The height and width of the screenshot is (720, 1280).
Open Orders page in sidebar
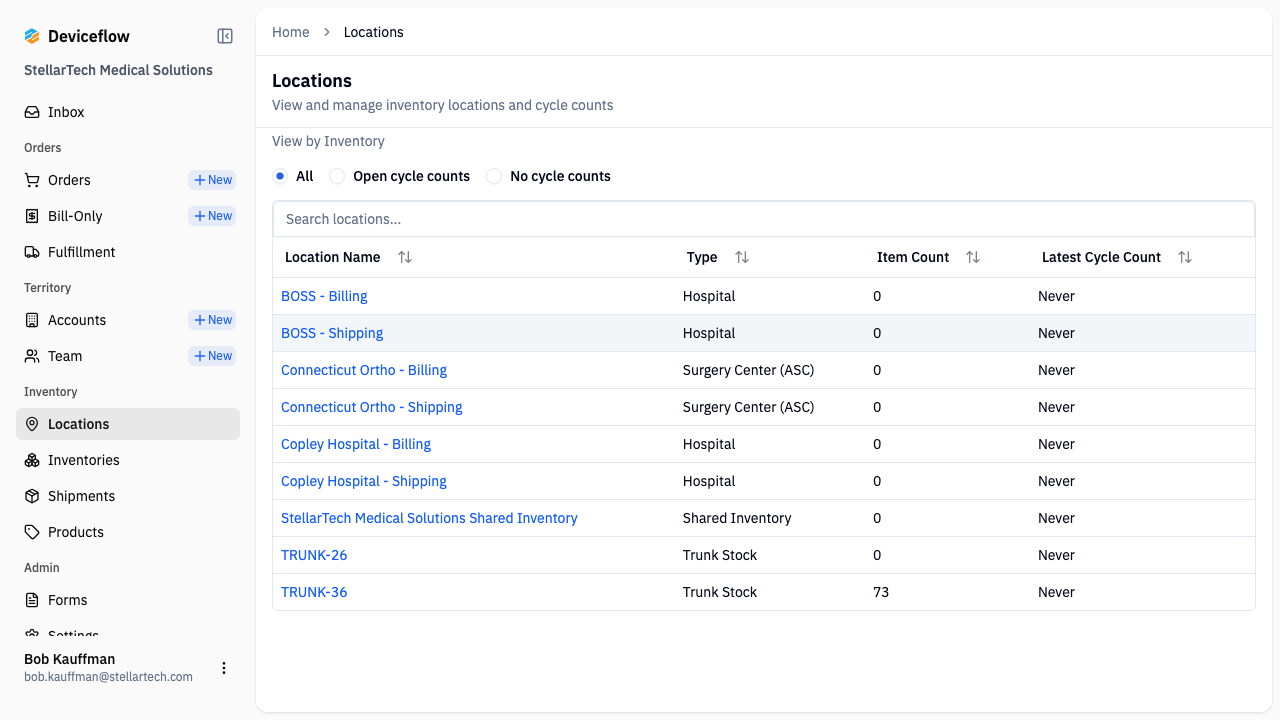(x=69, y=180)
